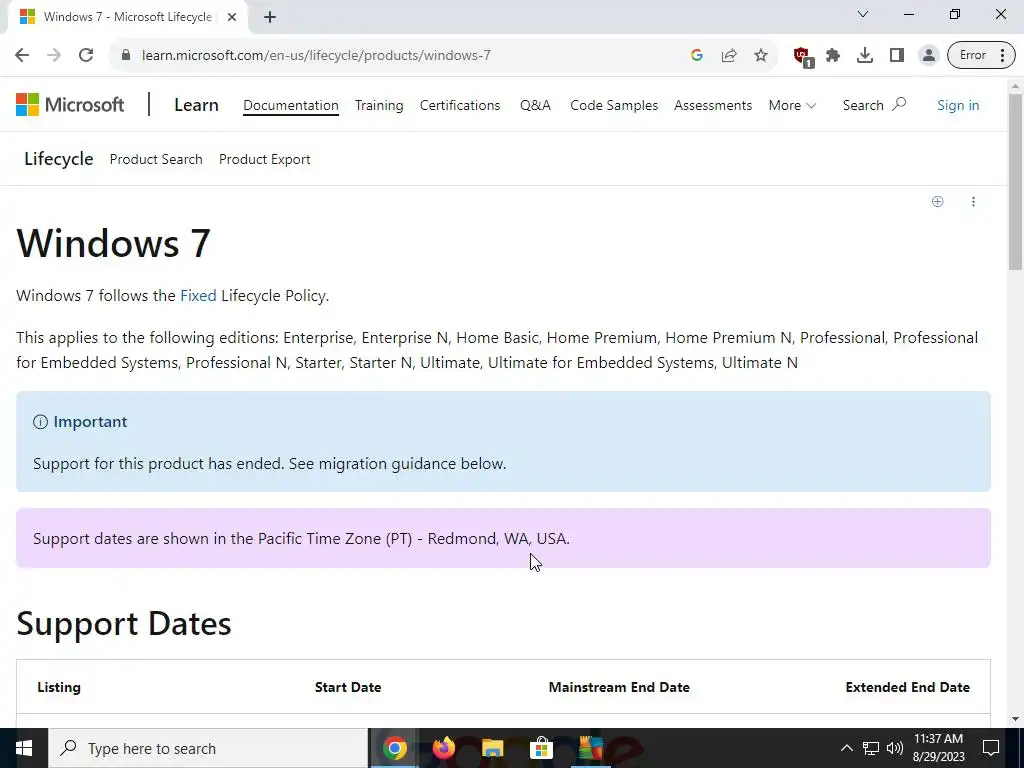The width and height of the screenshot is (1024, 768).
Task: Bookmark this page with star icon
Action: click(x=761, y=56)
